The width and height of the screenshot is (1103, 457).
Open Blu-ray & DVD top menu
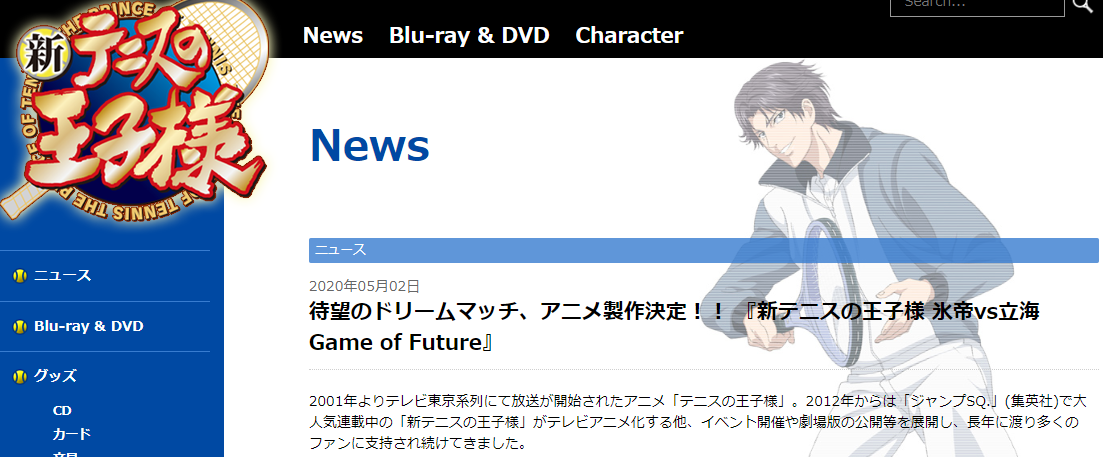point(469,35)
